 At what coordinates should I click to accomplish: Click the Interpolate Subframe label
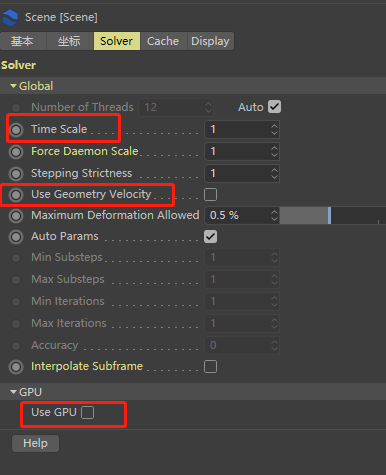(x=87, y=366)
